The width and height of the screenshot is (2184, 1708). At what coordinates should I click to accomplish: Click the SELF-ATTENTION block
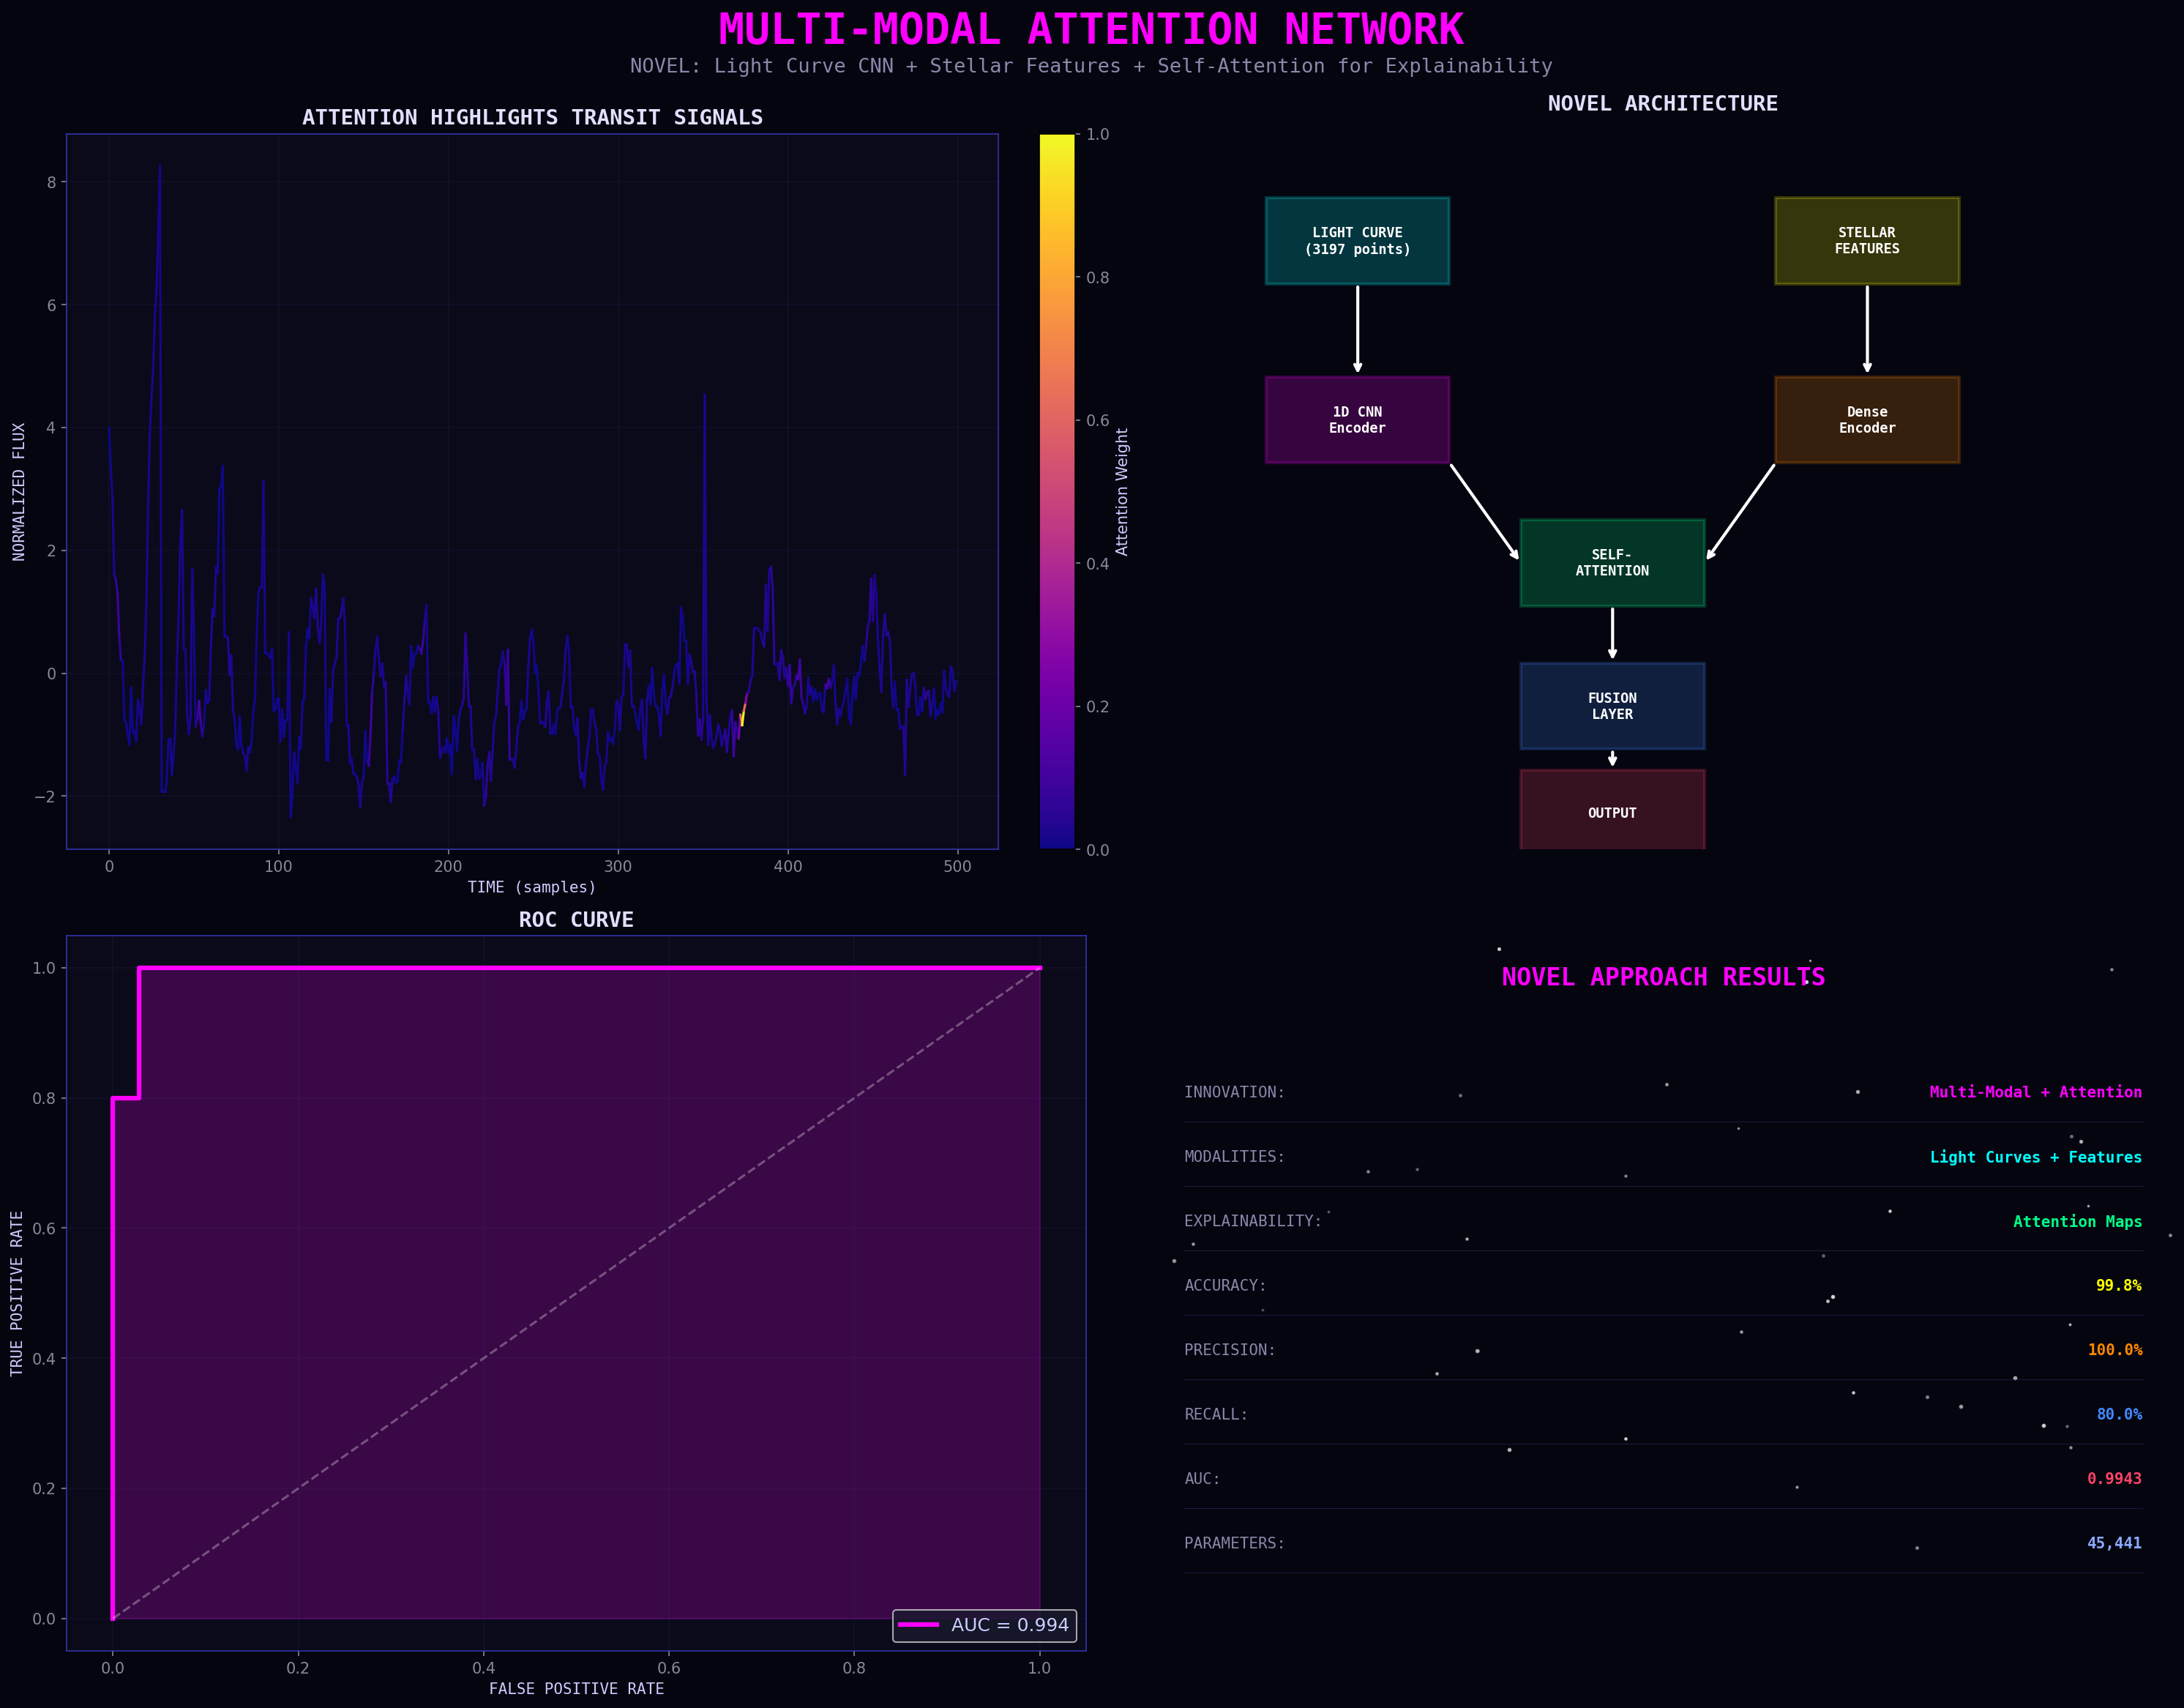pyautogui.click(x=1612, y=563)
